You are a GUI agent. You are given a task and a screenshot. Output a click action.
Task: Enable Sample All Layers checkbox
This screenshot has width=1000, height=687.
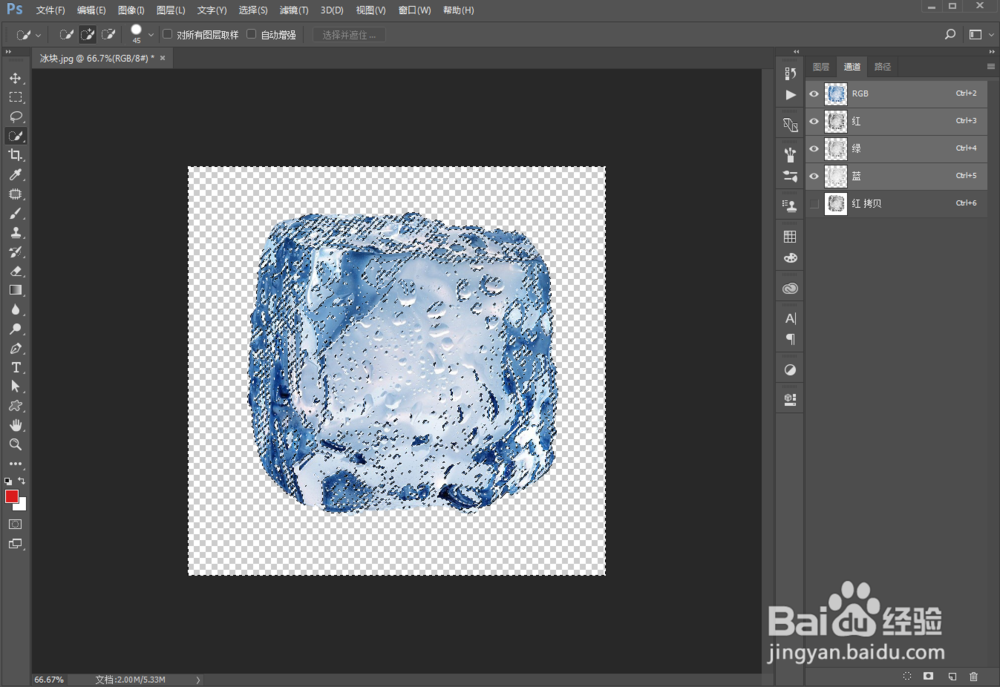[x=168, y=34]
